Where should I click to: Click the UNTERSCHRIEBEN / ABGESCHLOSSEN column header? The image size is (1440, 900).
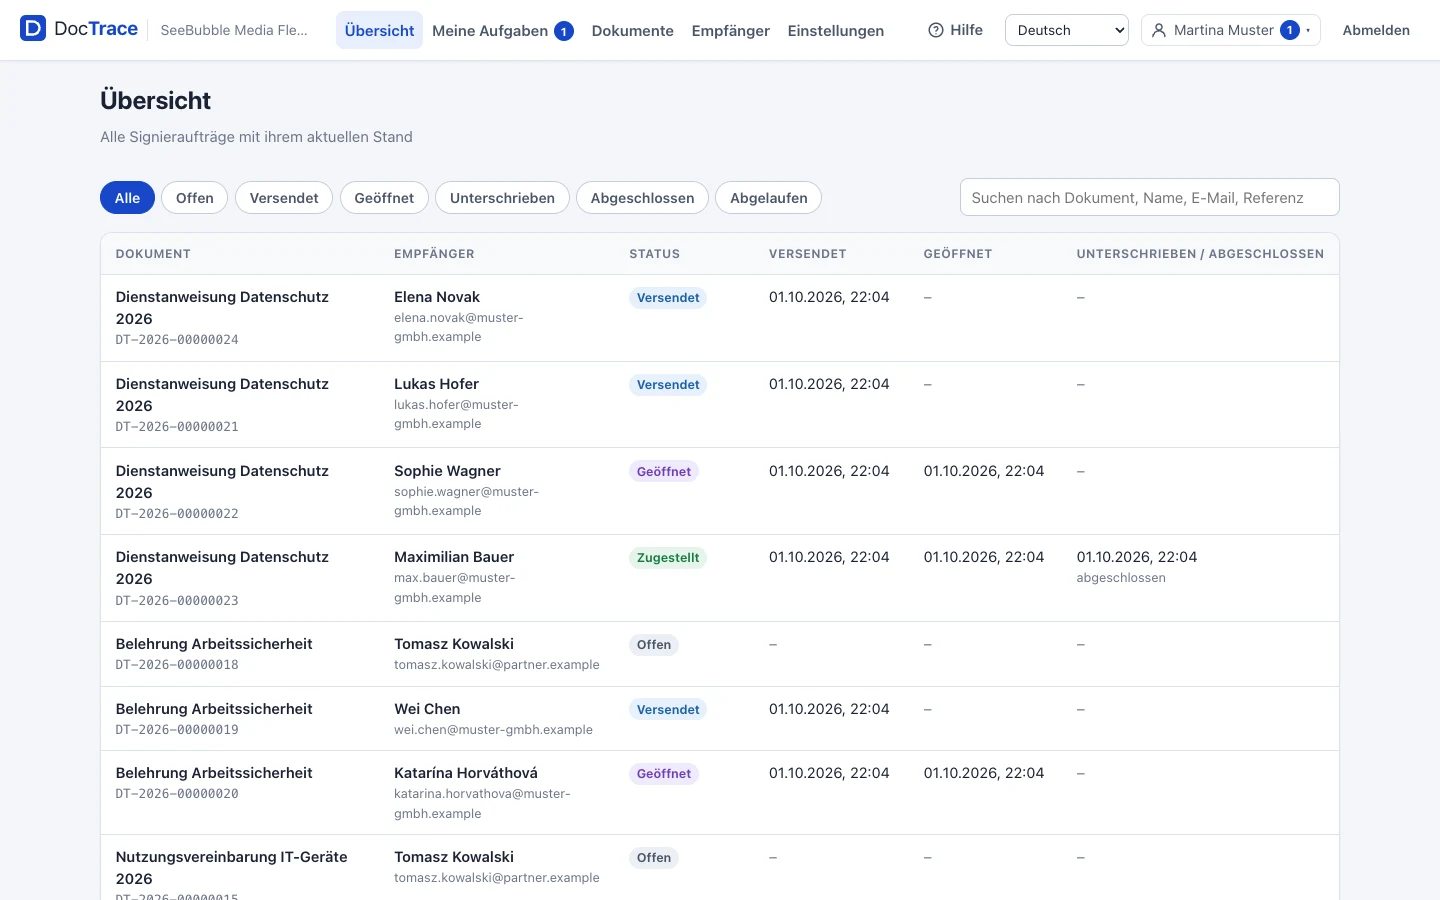[x=1200, y=254]
